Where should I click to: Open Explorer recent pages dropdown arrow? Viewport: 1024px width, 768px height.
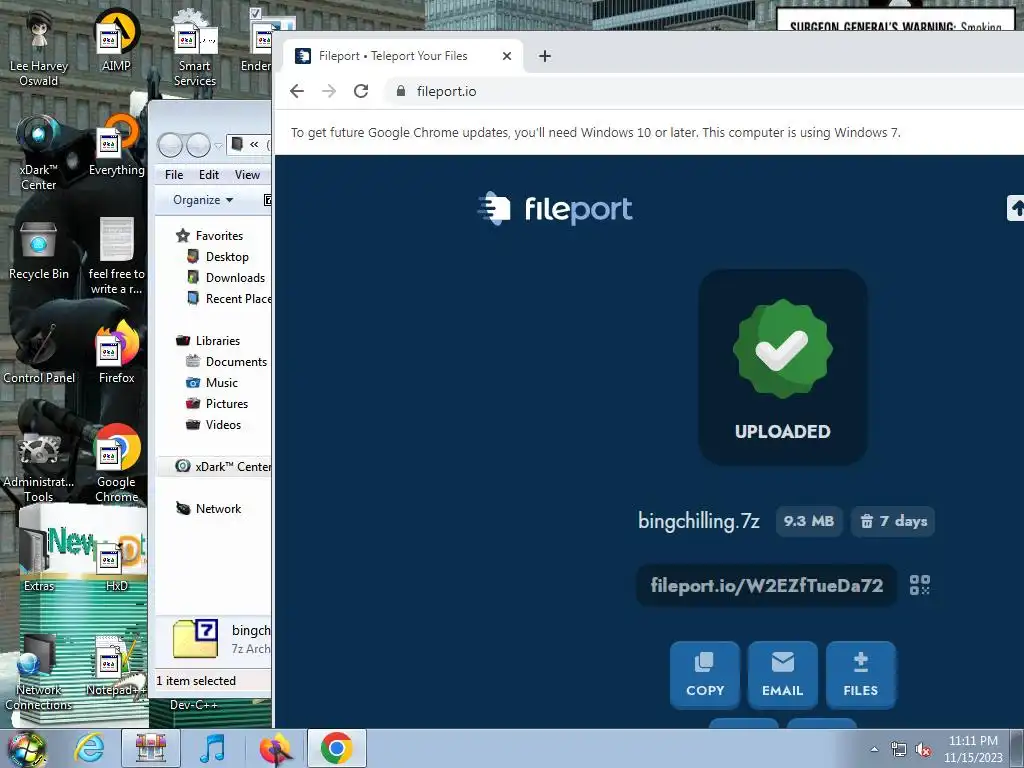(218, 145)
